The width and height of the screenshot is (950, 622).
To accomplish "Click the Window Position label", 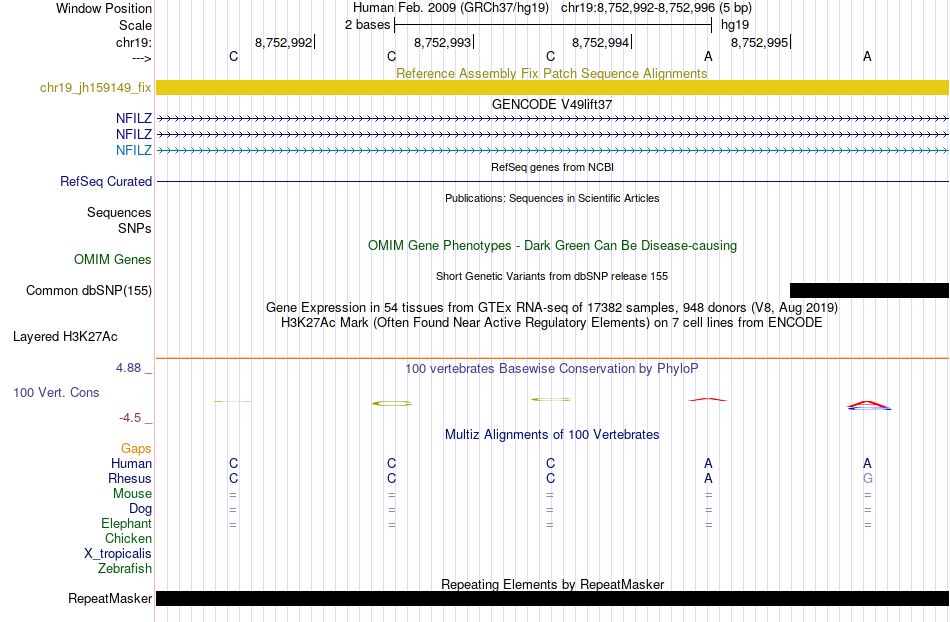I will [x=104, y=8].
